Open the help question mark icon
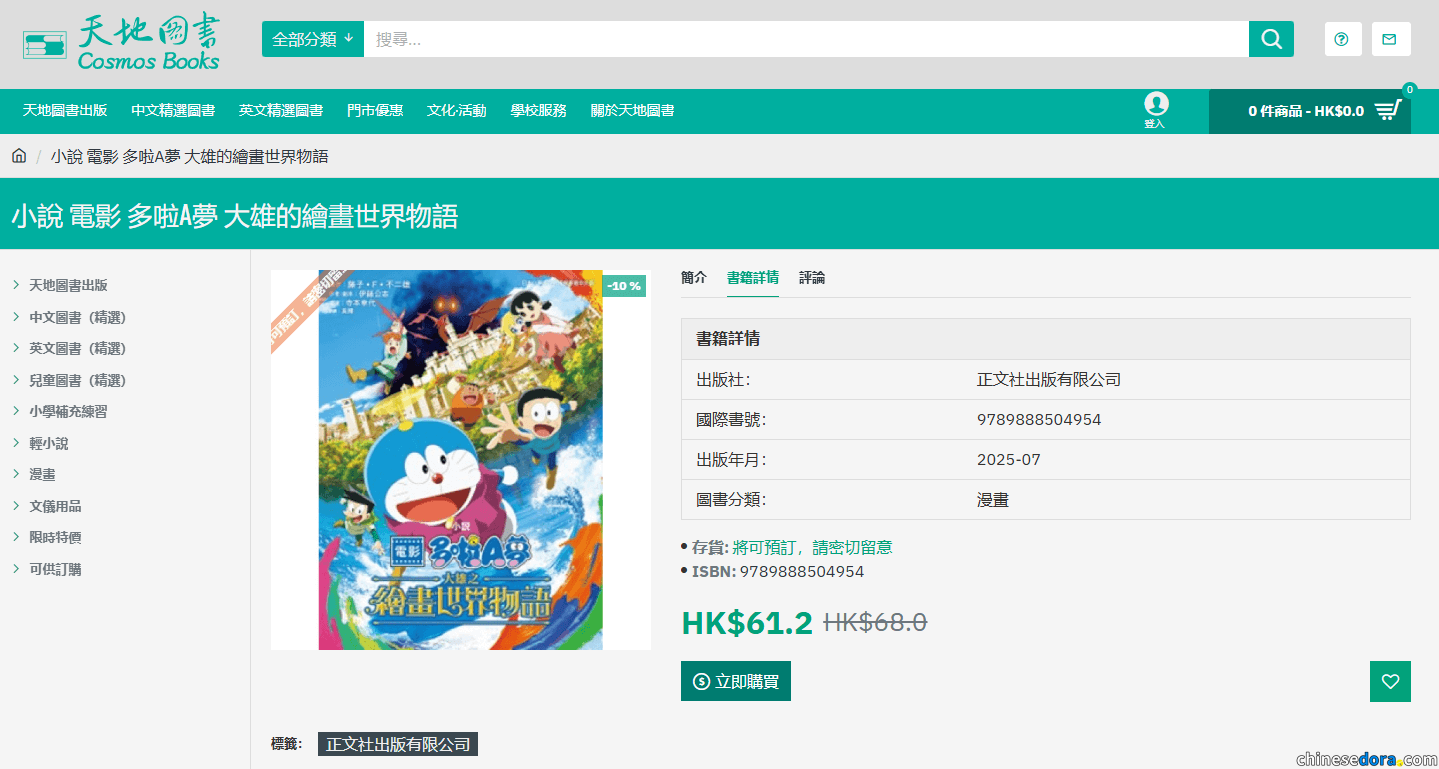This screenshot has width=1439, height=769. coord(1342,39)
